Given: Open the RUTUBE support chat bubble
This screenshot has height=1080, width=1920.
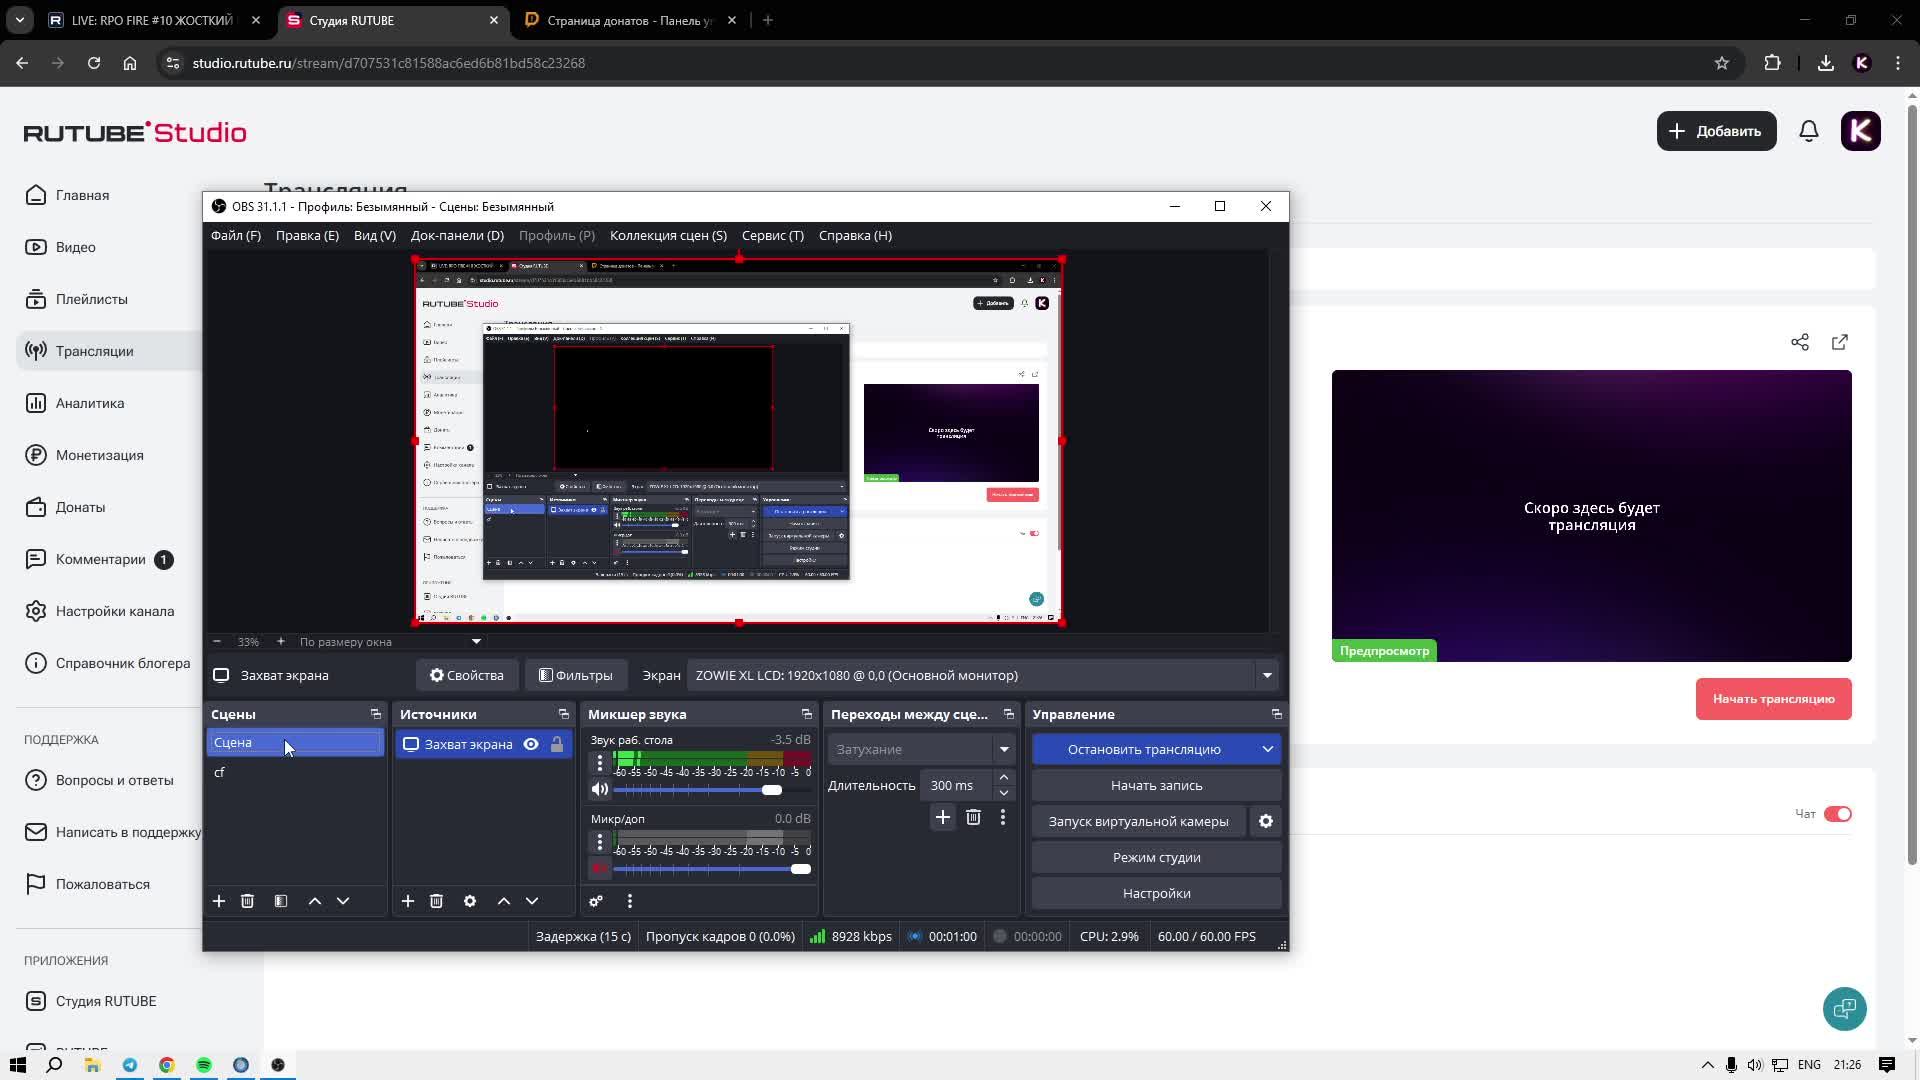Looking at the screenshot, I should (x=1845, y=1008).
